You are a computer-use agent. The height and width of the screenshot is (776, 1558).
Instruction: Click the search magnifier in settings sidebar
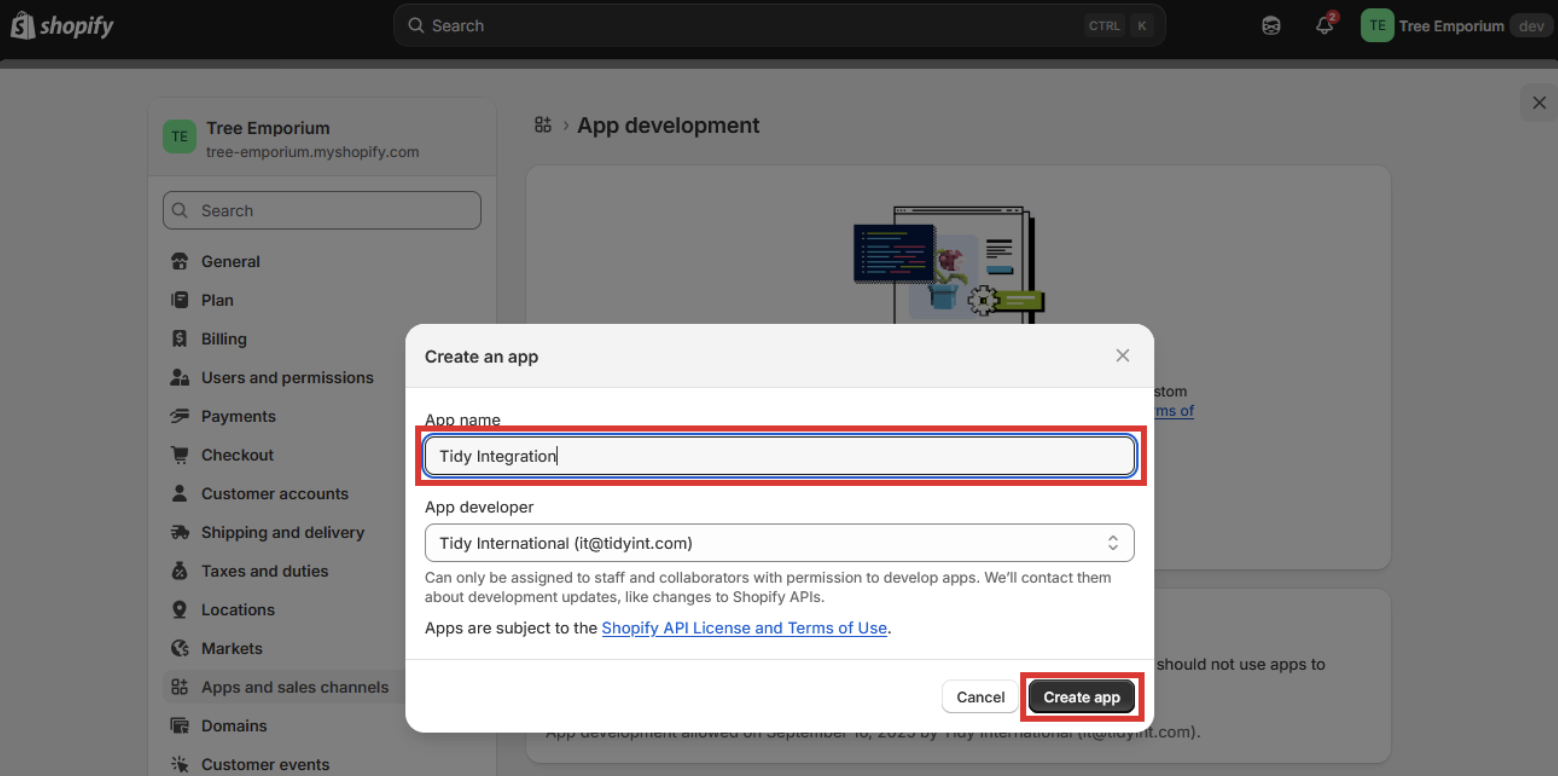[x=180, y=211]
